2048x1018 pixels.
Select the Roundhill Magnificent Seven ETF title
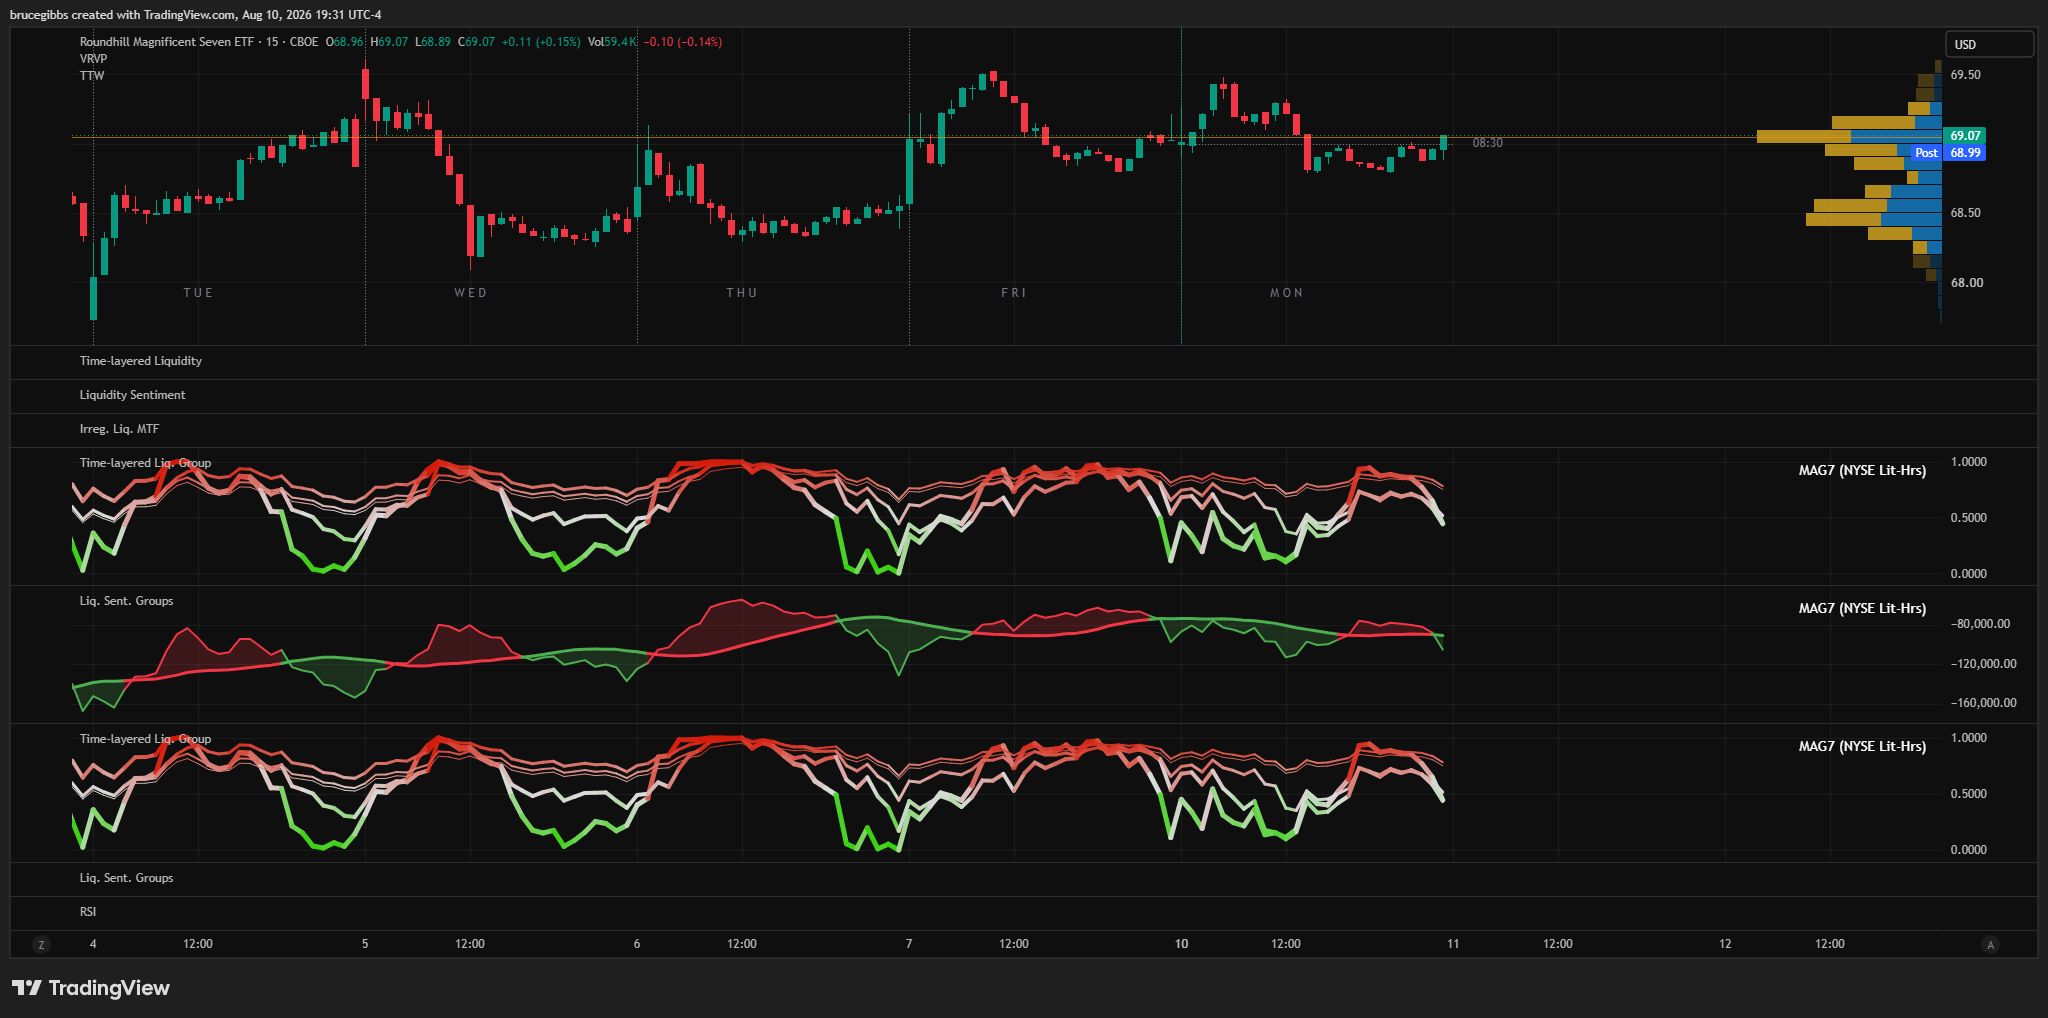[x=167, y=42]
